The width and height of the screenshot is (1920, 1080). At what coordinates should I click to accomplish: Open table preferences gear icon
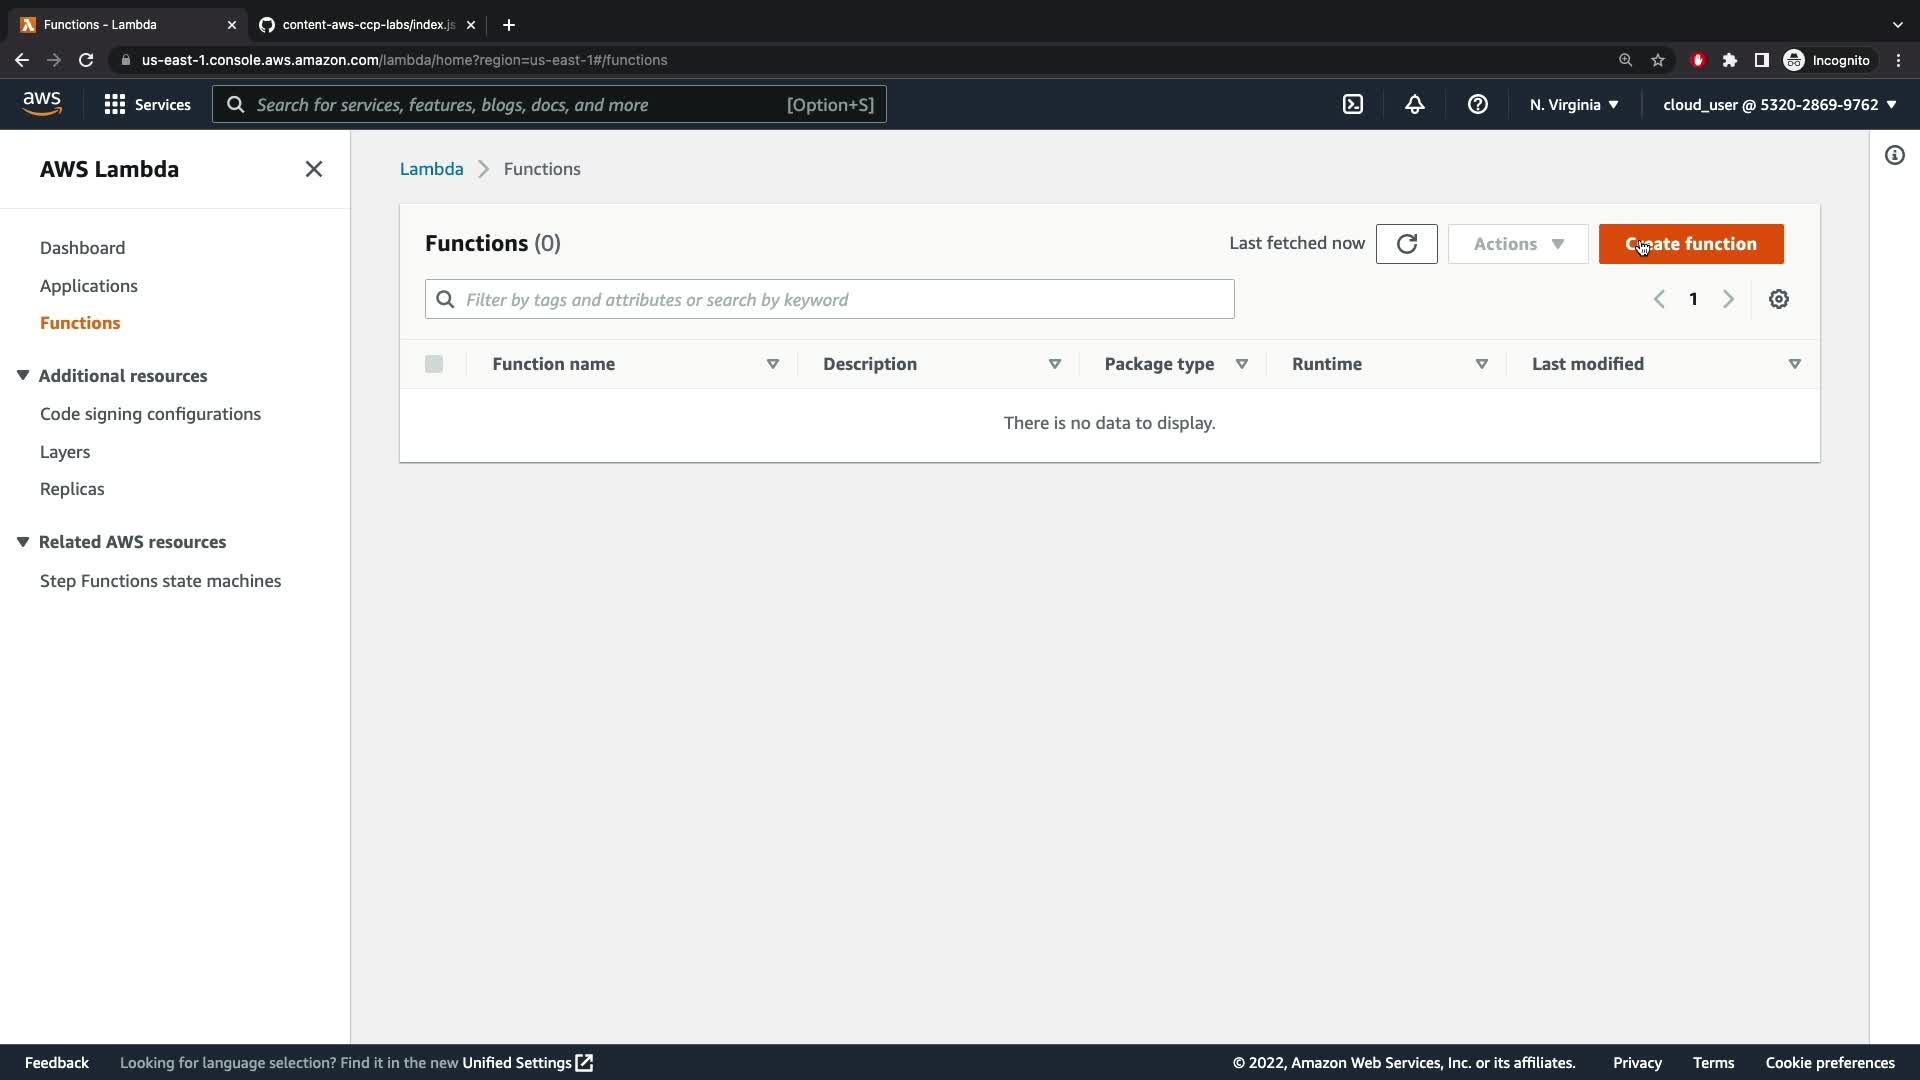[1778, 299]
